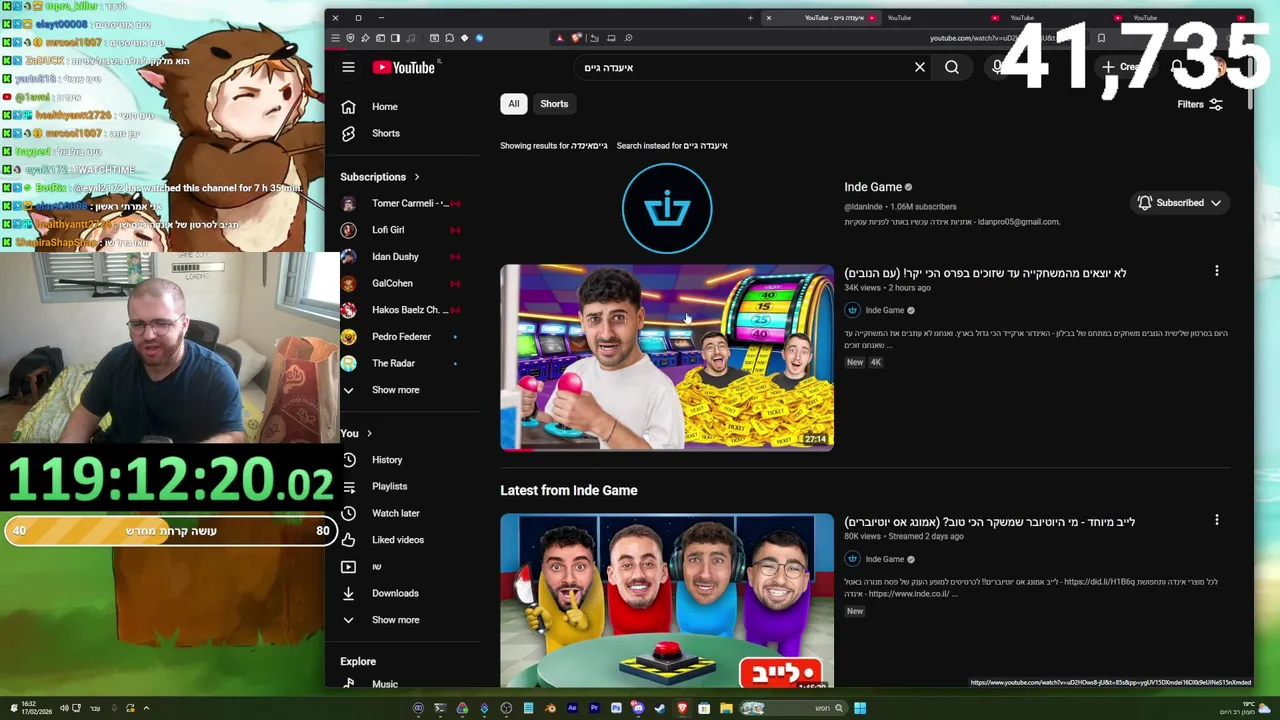Open more options for the first video
Viewport: 1280px width, 720px height.
coord(1217,271)
